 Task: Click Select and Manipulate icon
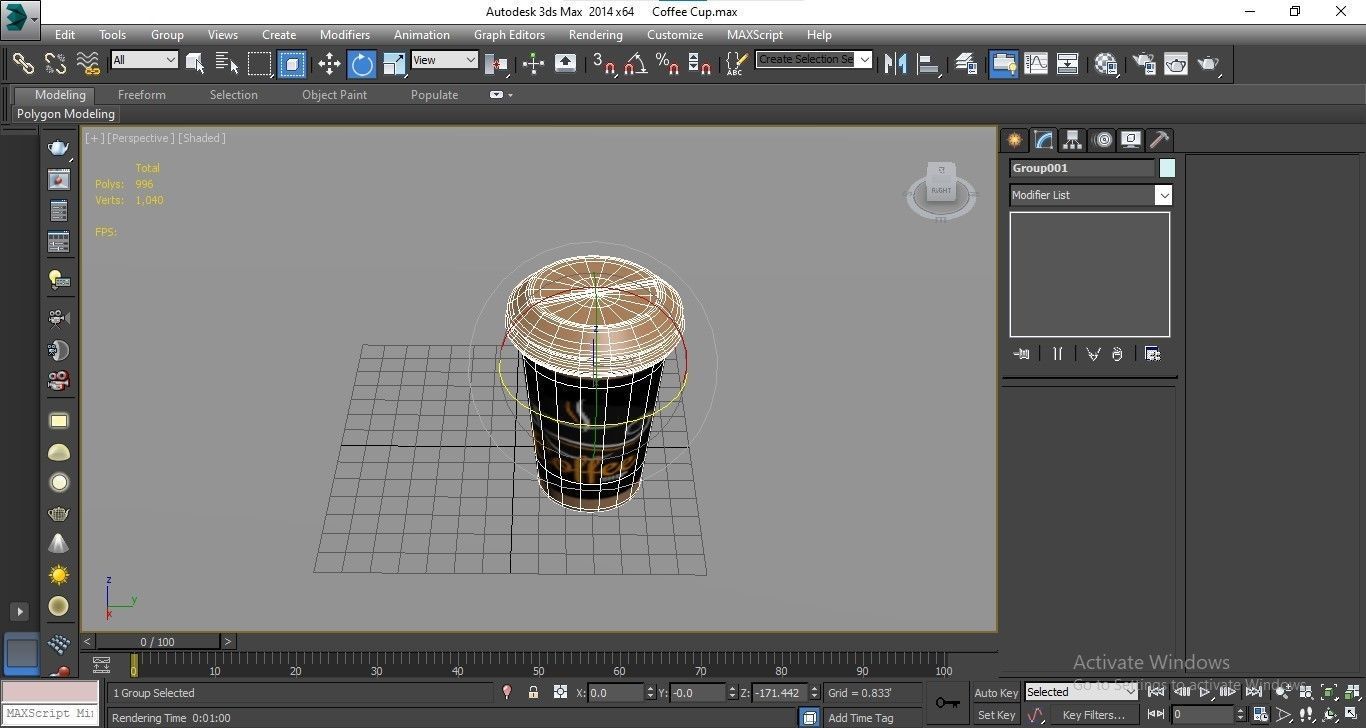(533, 63)
